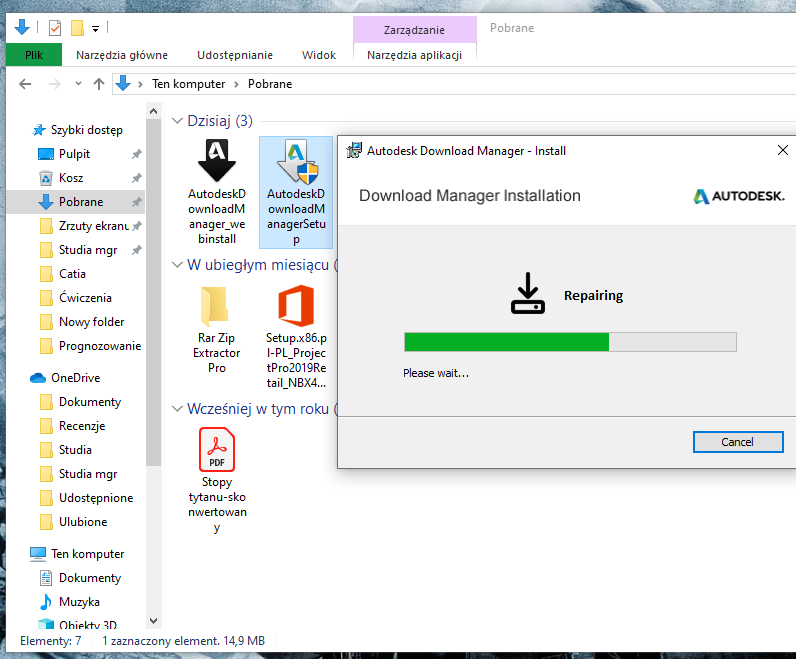Close the Autodesk Download Manager Install dialog
Image resolution: width=796 pixels, height=659 pixels.
783,150
